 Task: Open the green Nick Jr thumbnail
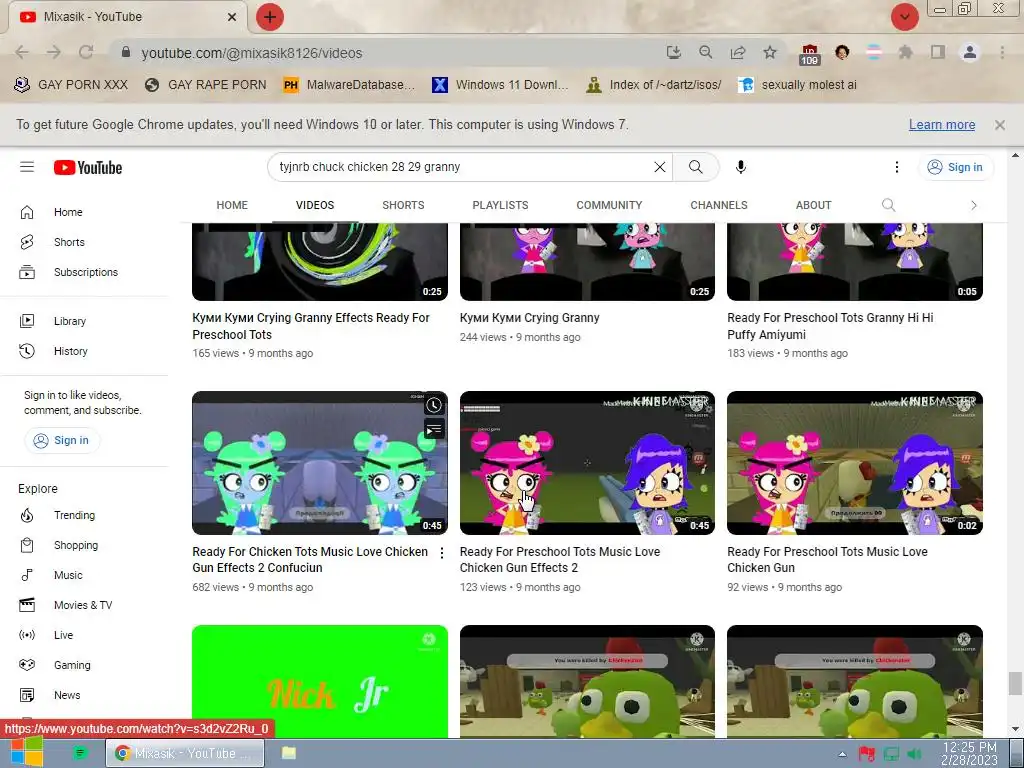pyautogui.click(x=320, y=681)
